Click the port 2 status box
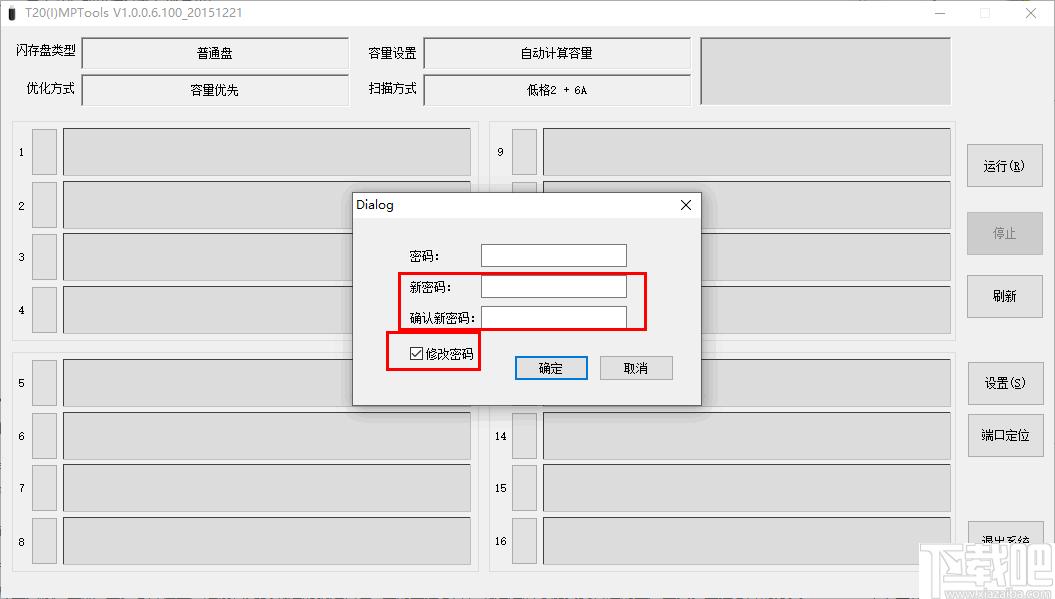Image resolution: width=1055 pixels, height=599 pixels. click(x=44, y=205)
